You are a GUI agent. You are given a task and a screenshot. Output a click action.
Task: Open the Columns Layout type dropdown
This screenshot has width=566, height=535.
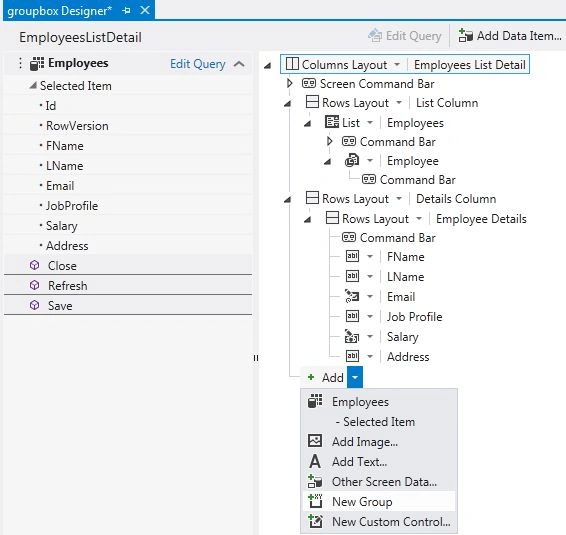[x=397, y=65]
